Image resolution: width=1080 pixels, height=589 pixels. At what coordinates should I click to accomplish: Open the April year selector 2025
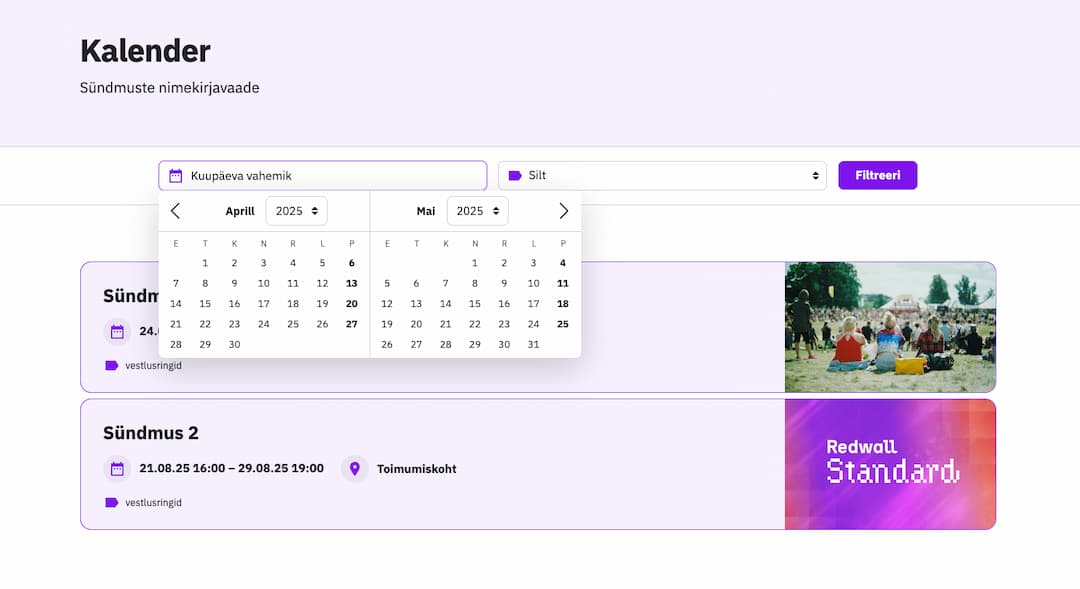pyautogui.click(x=296, y=211)
